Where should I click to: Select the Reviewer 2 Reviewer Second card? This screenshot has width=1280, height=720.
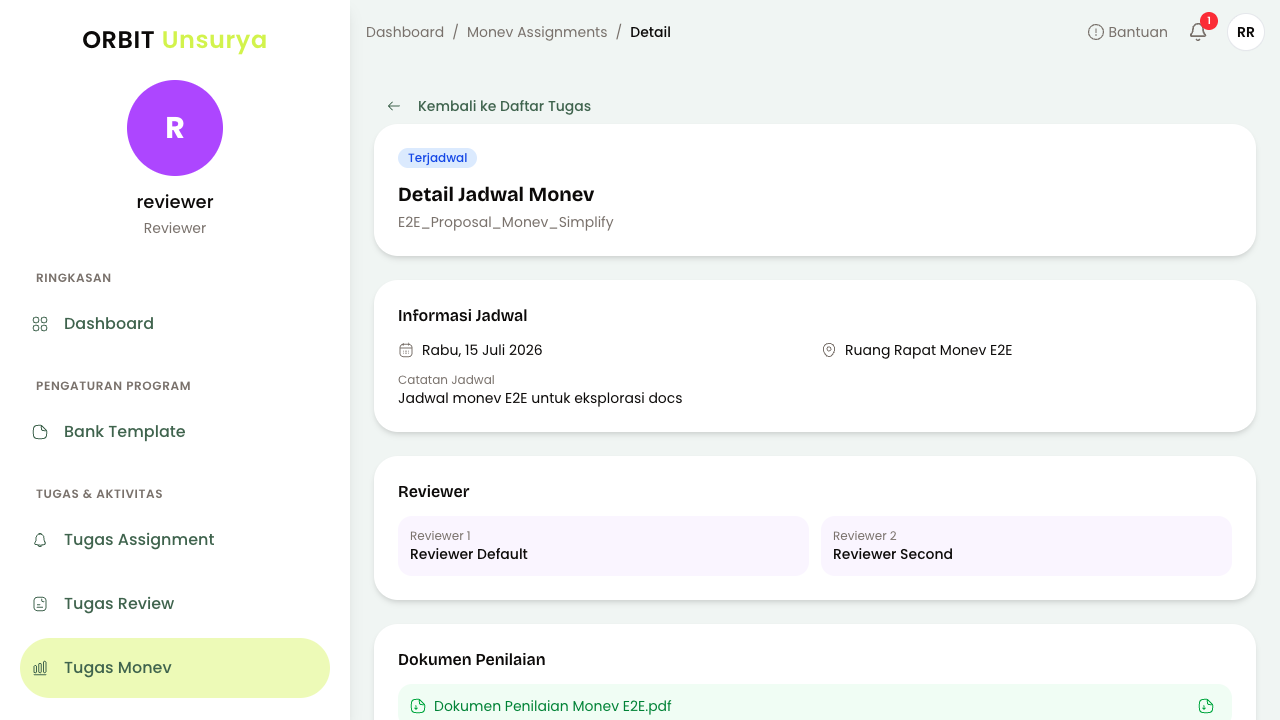coord(1026,546)
